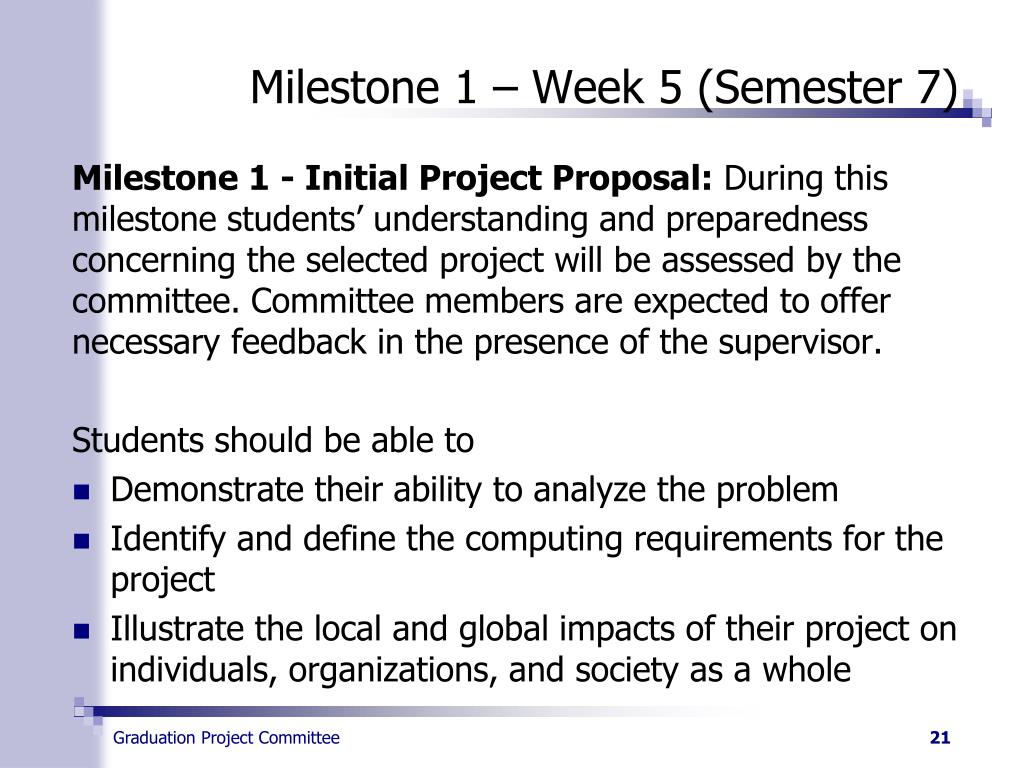Click the decorative squares at footer line start
The width and height of the screenshot is (1024, 768).
coord(89,711)
